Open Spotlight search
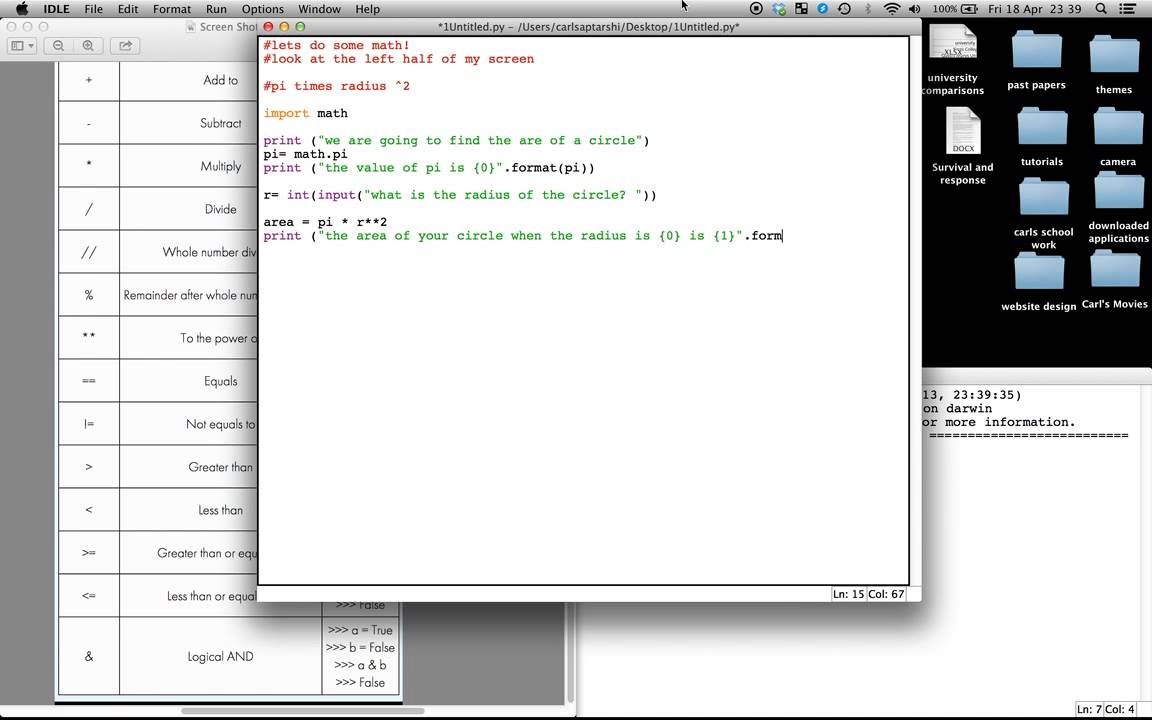1152x720 pixels. 1101,9
